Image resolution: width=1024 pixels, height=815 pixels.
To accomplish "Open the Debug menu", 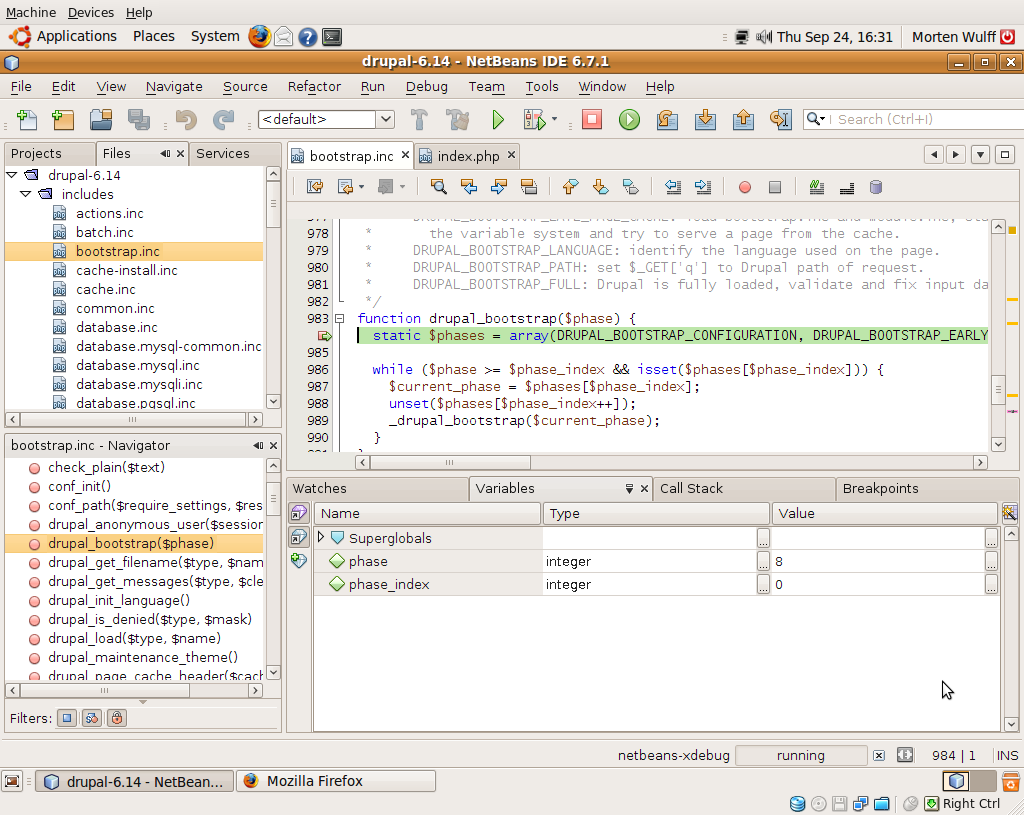I will [x=426, y=86].
